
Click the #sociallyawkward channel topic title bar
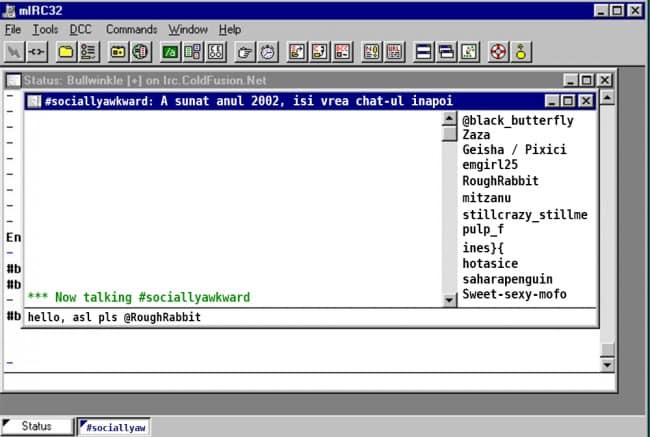[x=310, y=101]
